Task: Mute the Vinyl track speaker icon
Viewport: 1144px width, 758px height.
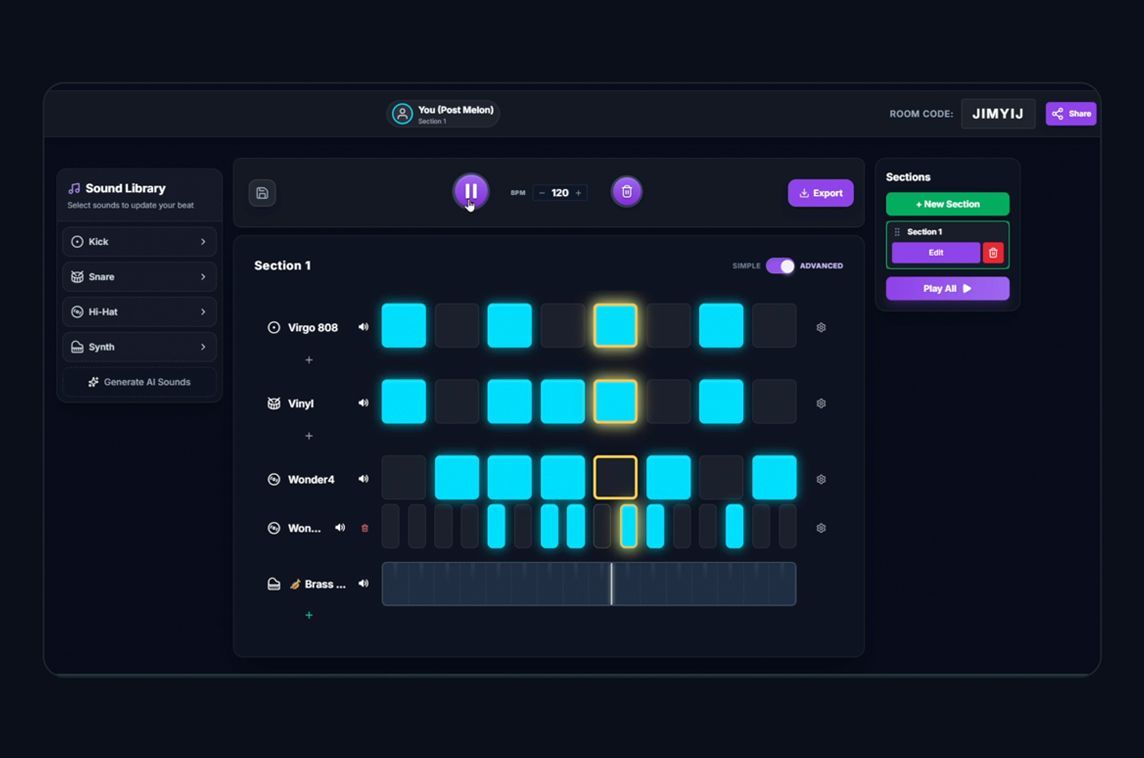Action: (x=363, y=403)
